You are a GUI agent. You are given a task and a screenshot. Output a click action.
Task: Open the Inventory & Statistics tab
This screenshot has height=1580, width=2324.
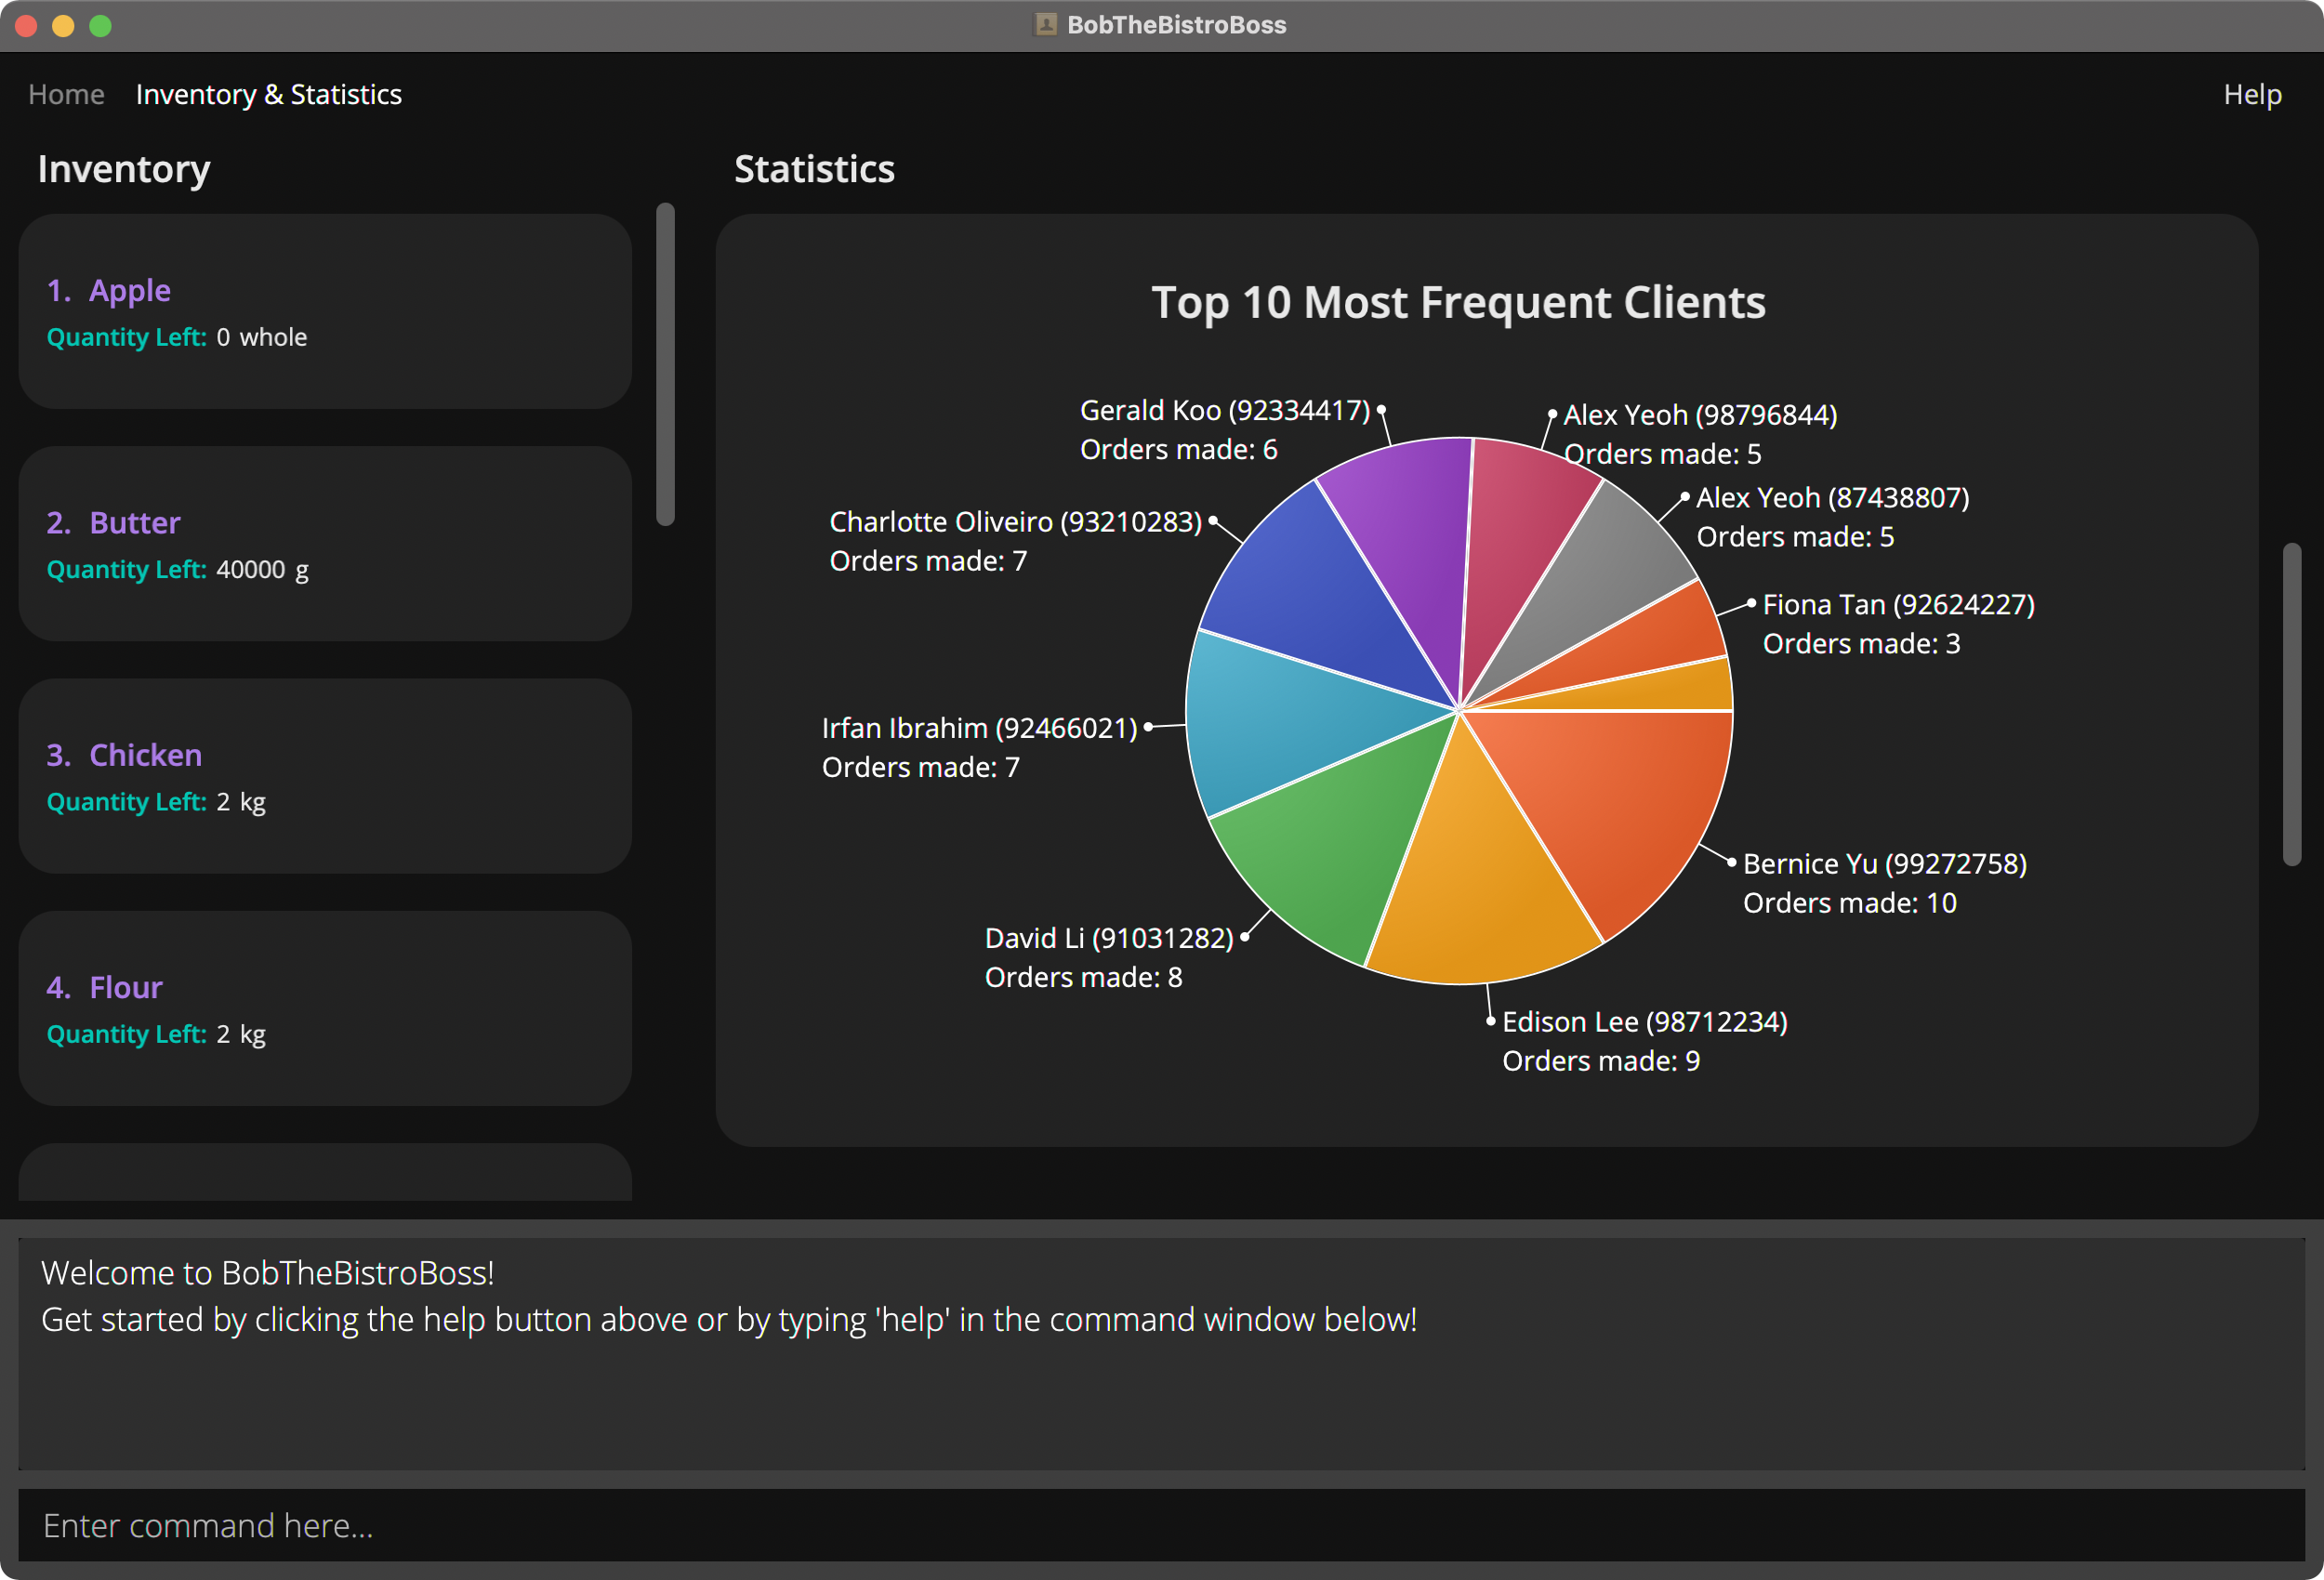tap(269, 94)
